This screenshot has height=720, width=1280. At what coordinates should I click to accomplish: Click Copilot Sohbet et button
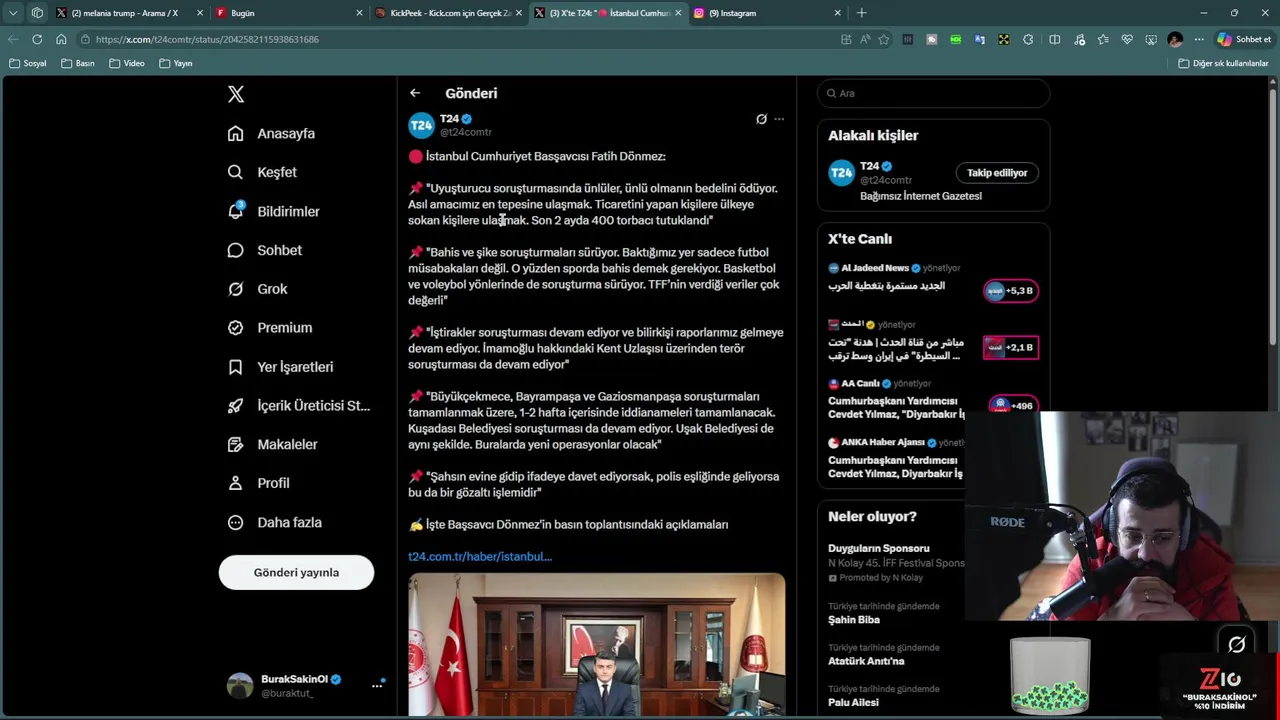pyautogui.click(x=1244, y=39)
